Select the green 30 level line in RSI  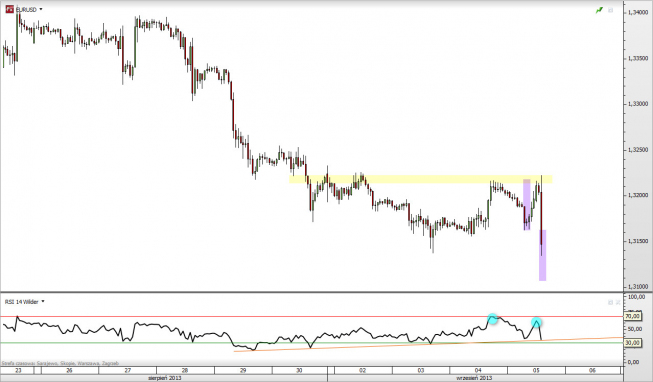312,343
